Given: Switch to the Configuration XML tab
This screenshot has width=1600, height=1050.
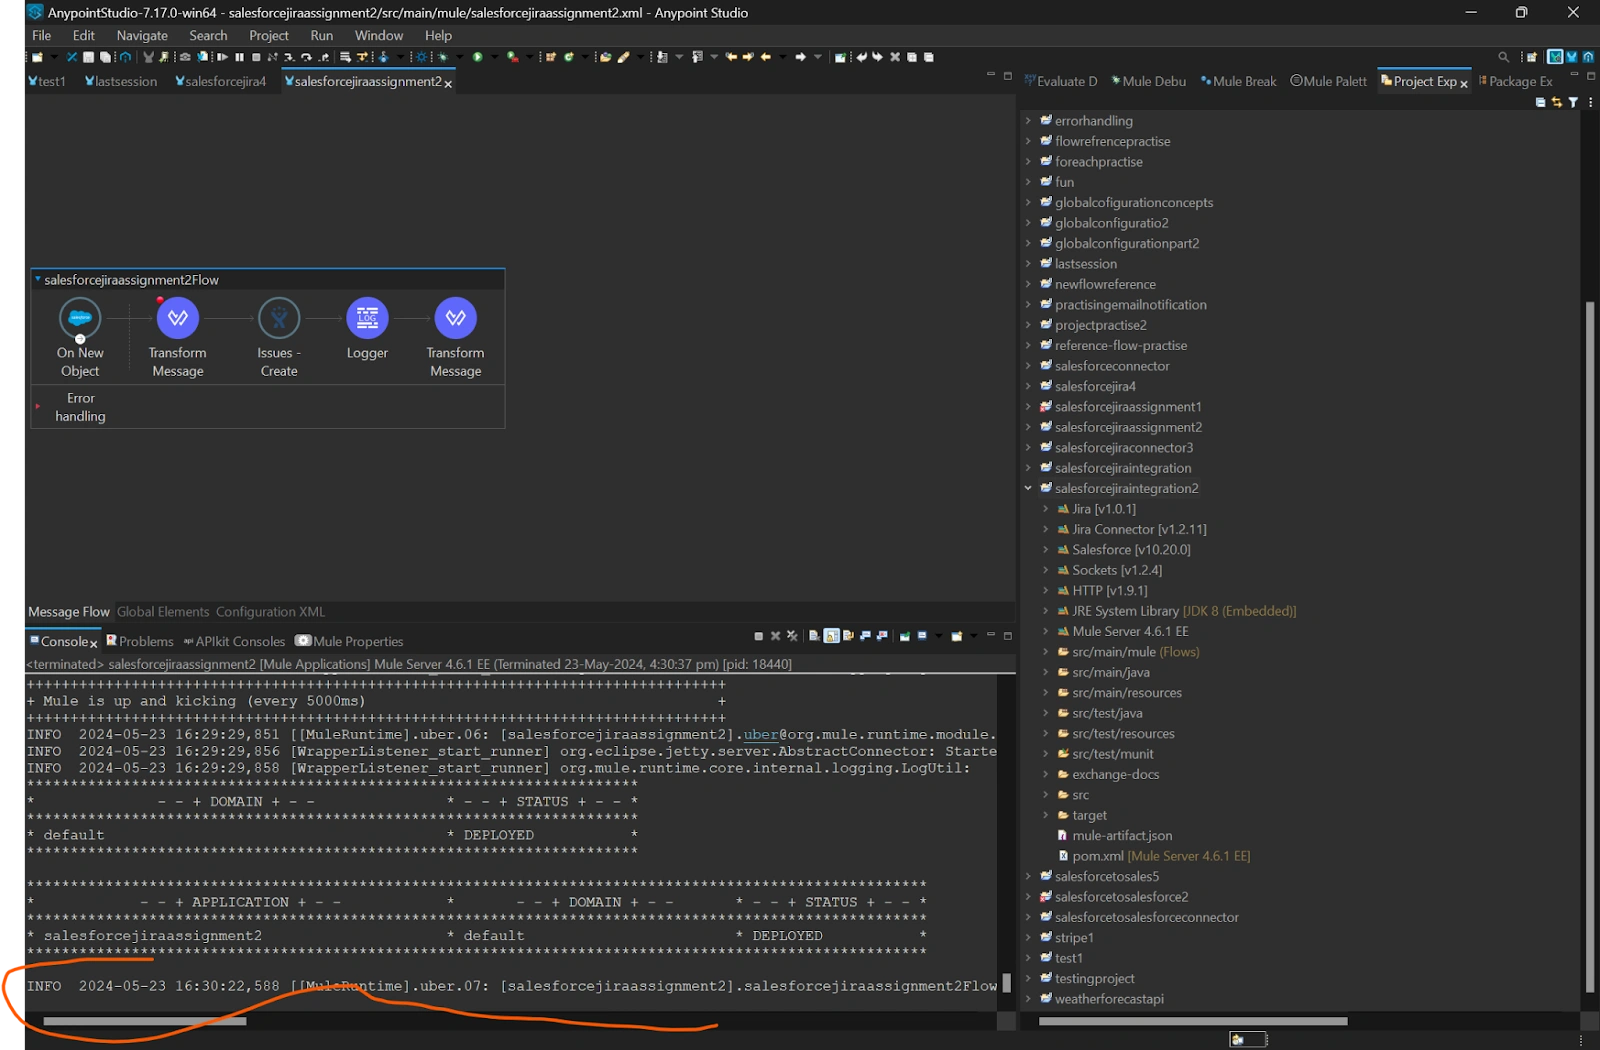Looking at the screenshot, I should coord(270,612).
